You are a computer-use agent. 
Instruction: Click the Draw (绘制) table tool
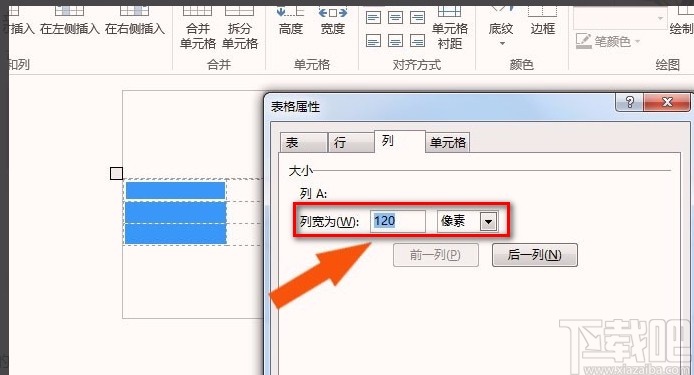(682, 21)
